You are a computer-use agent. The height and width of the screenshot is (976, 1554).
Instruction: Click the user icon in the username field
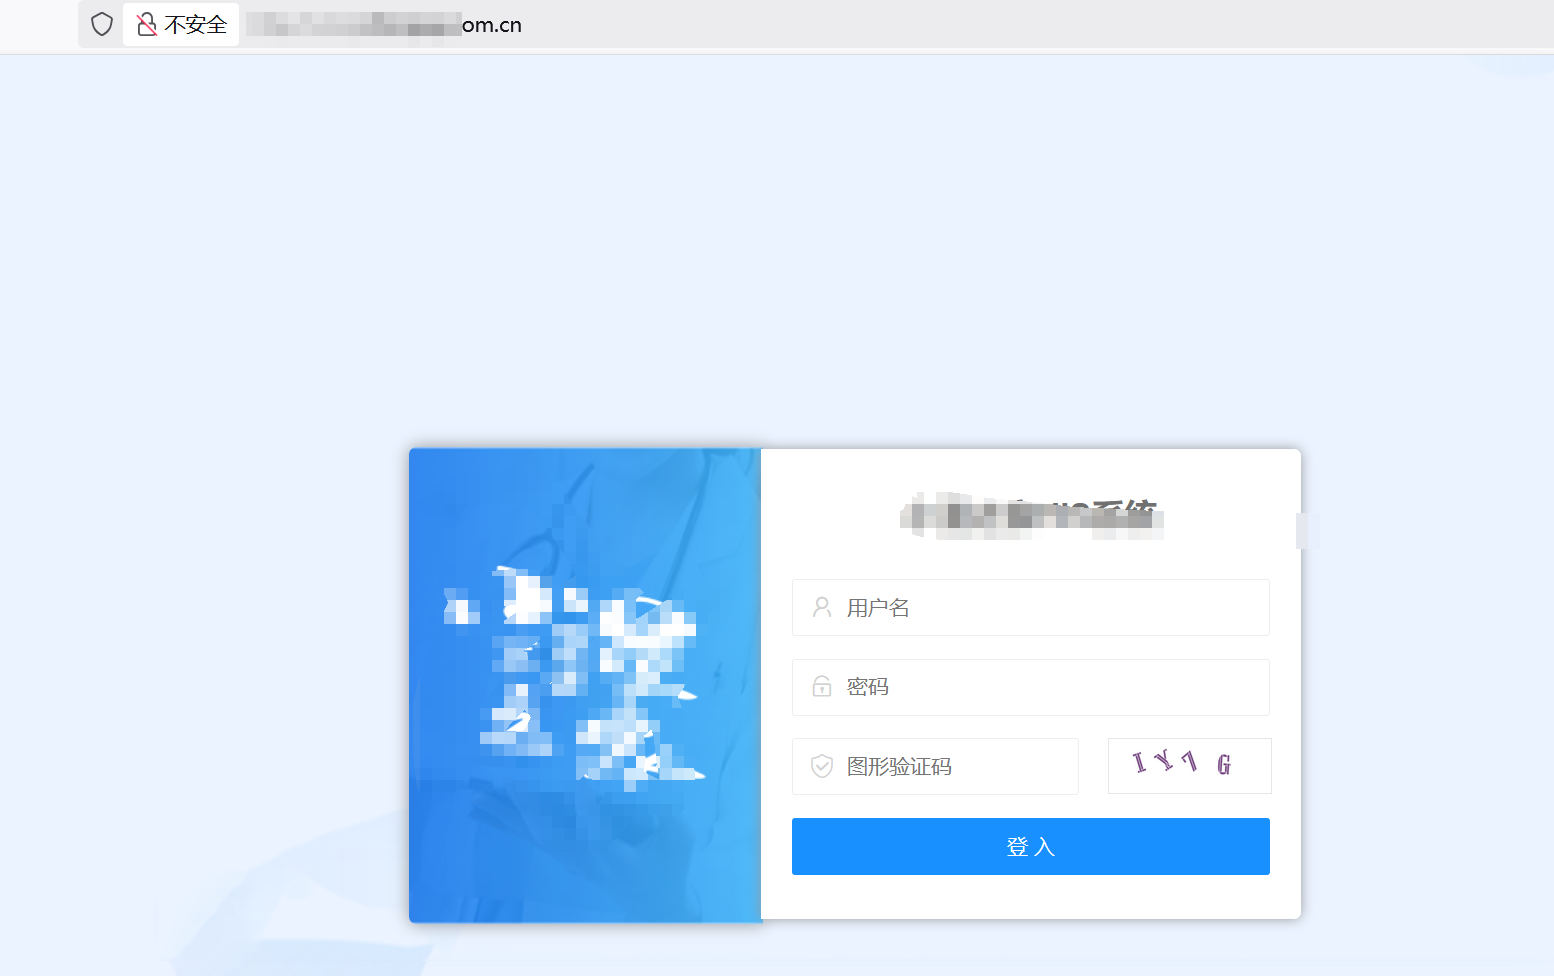click(822, 607)
